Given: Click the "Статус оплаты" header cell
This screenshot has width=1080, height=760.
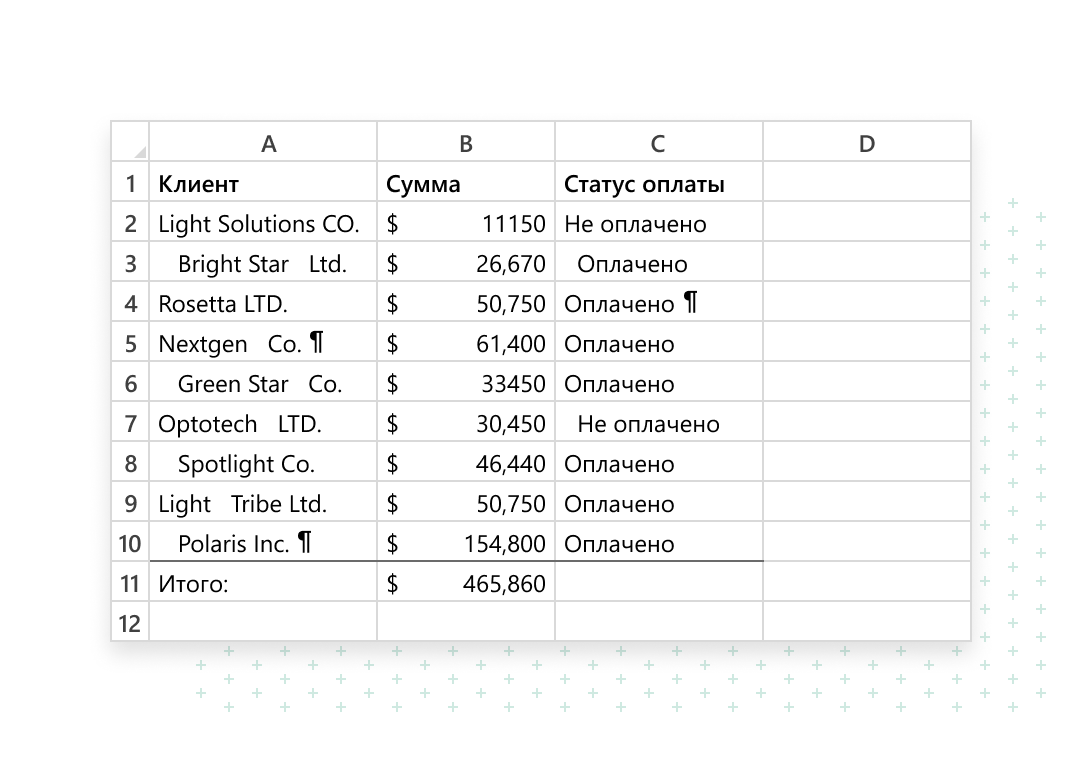Looking at the screenshot, I should [x=658, y=184].
